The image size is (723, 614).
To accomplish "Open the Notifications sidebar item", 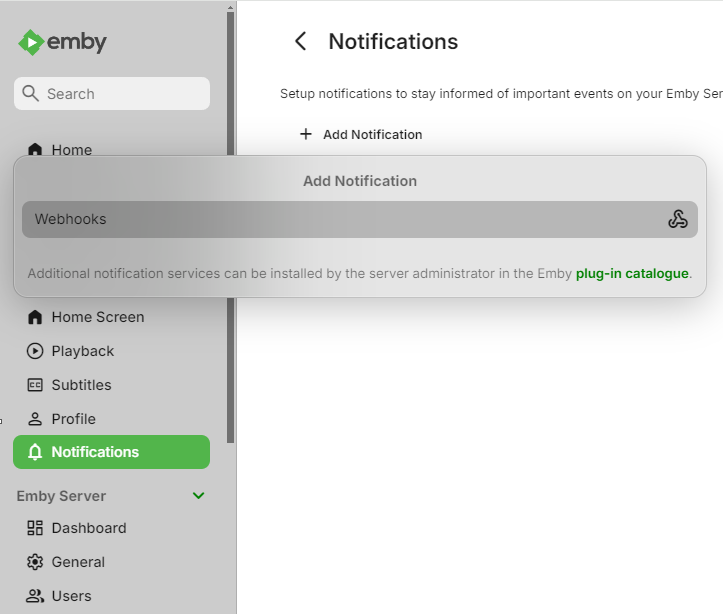I will (111, 452).
